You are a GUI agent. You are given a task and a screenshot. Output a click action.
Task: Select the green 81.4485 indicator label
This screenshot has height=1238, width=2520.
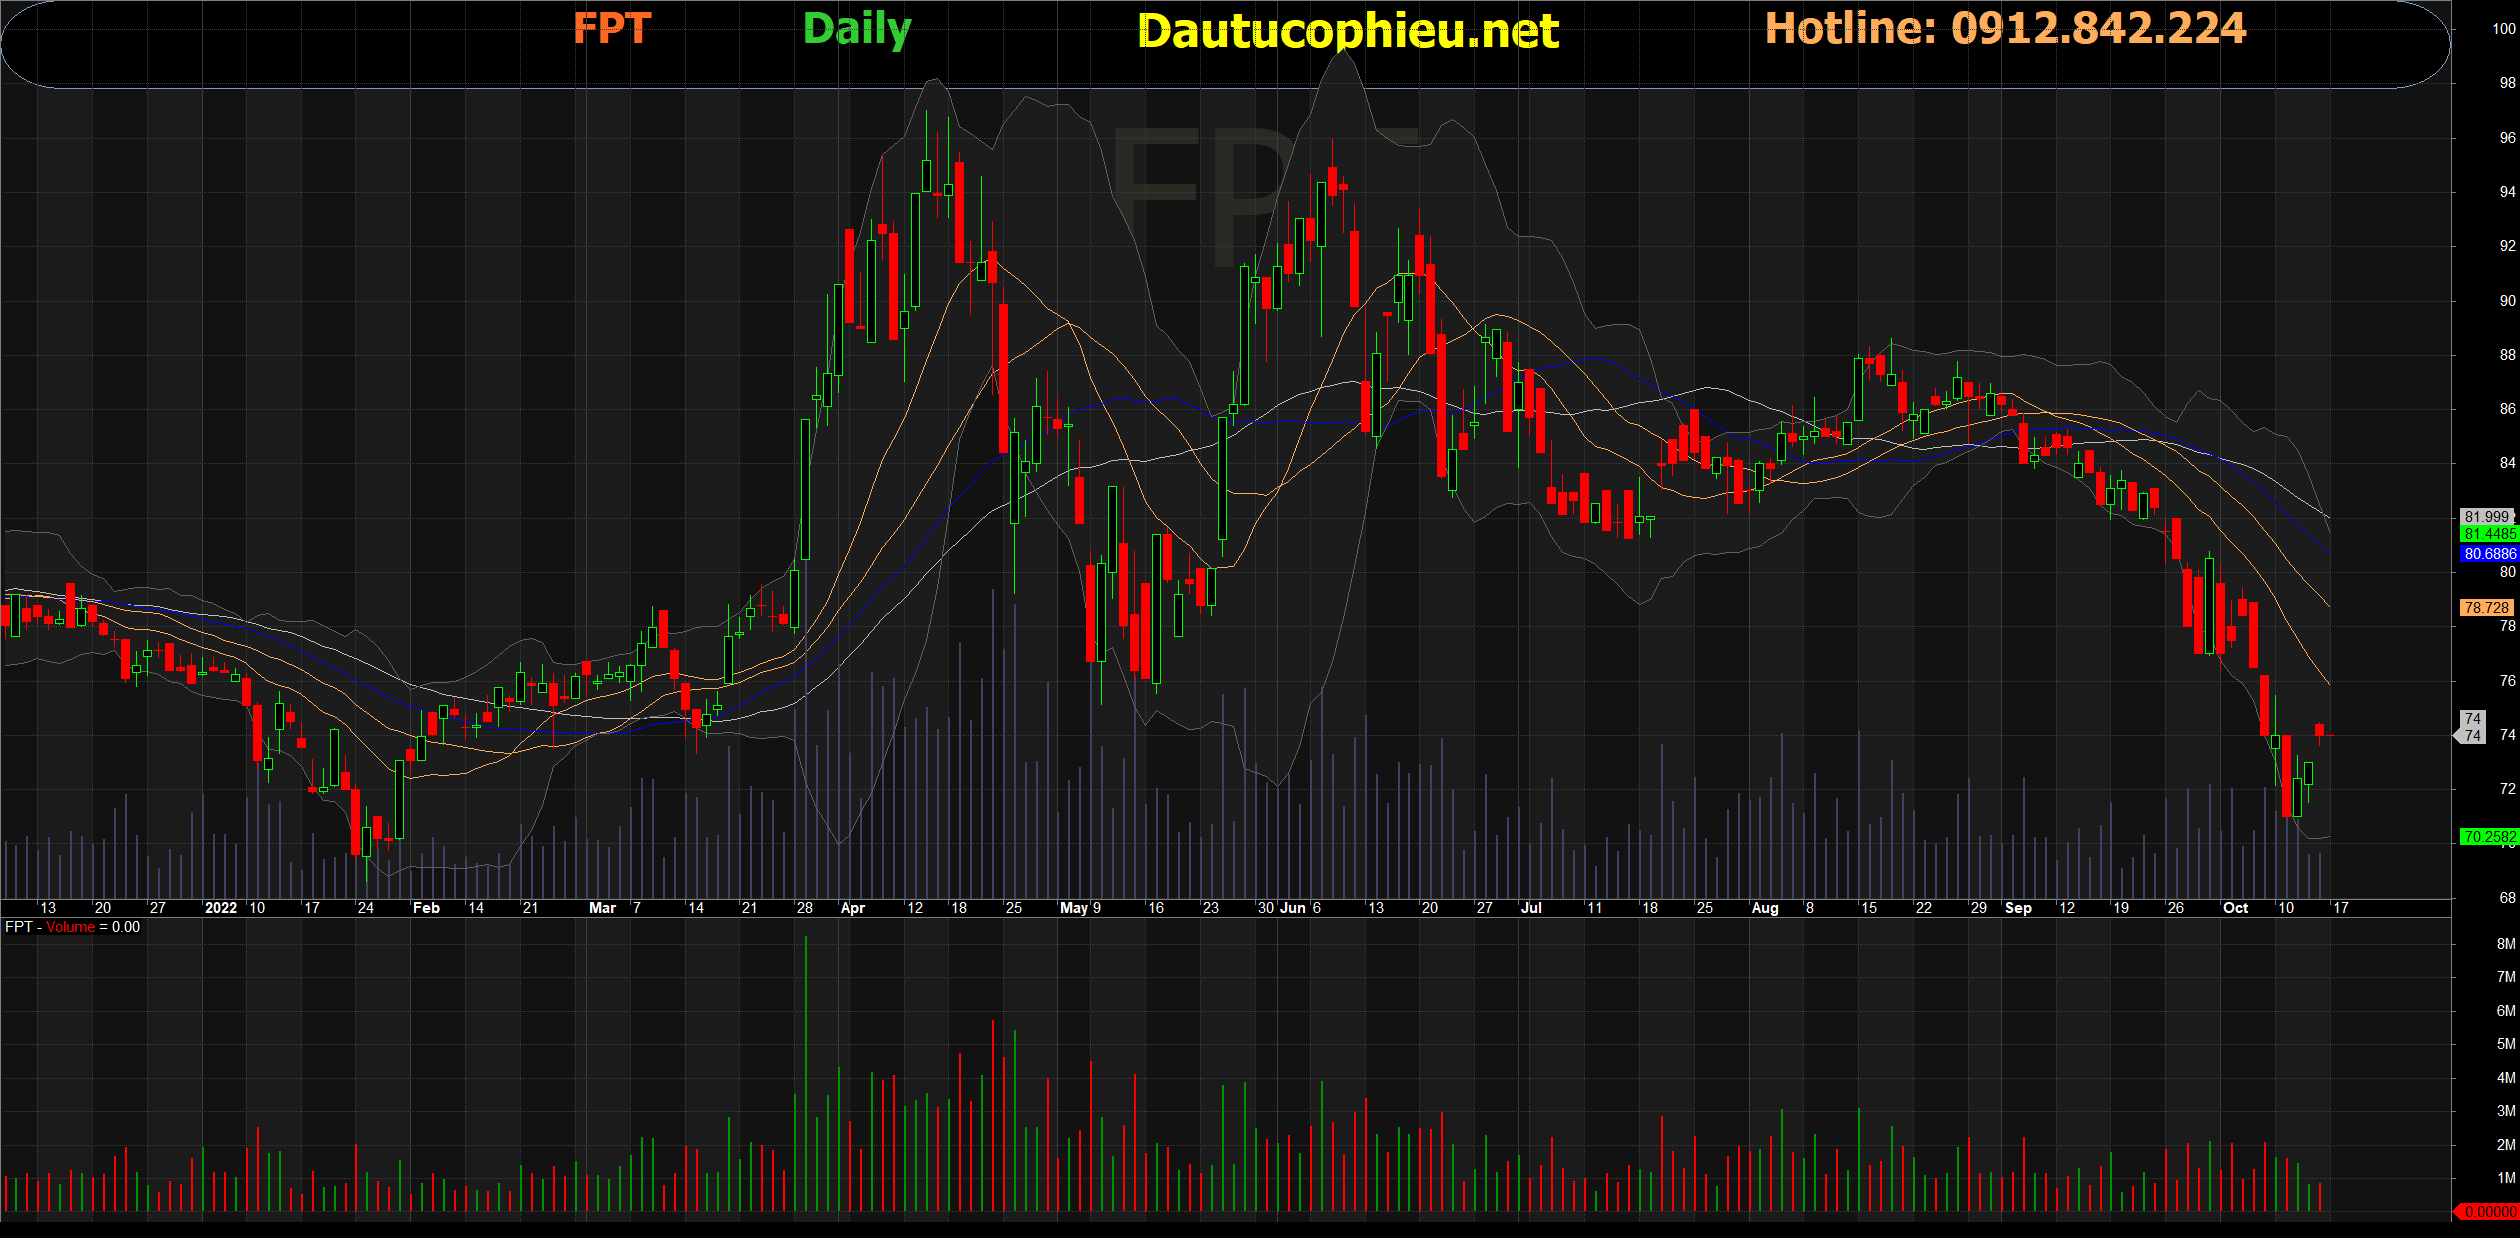tap(2489, 534)
